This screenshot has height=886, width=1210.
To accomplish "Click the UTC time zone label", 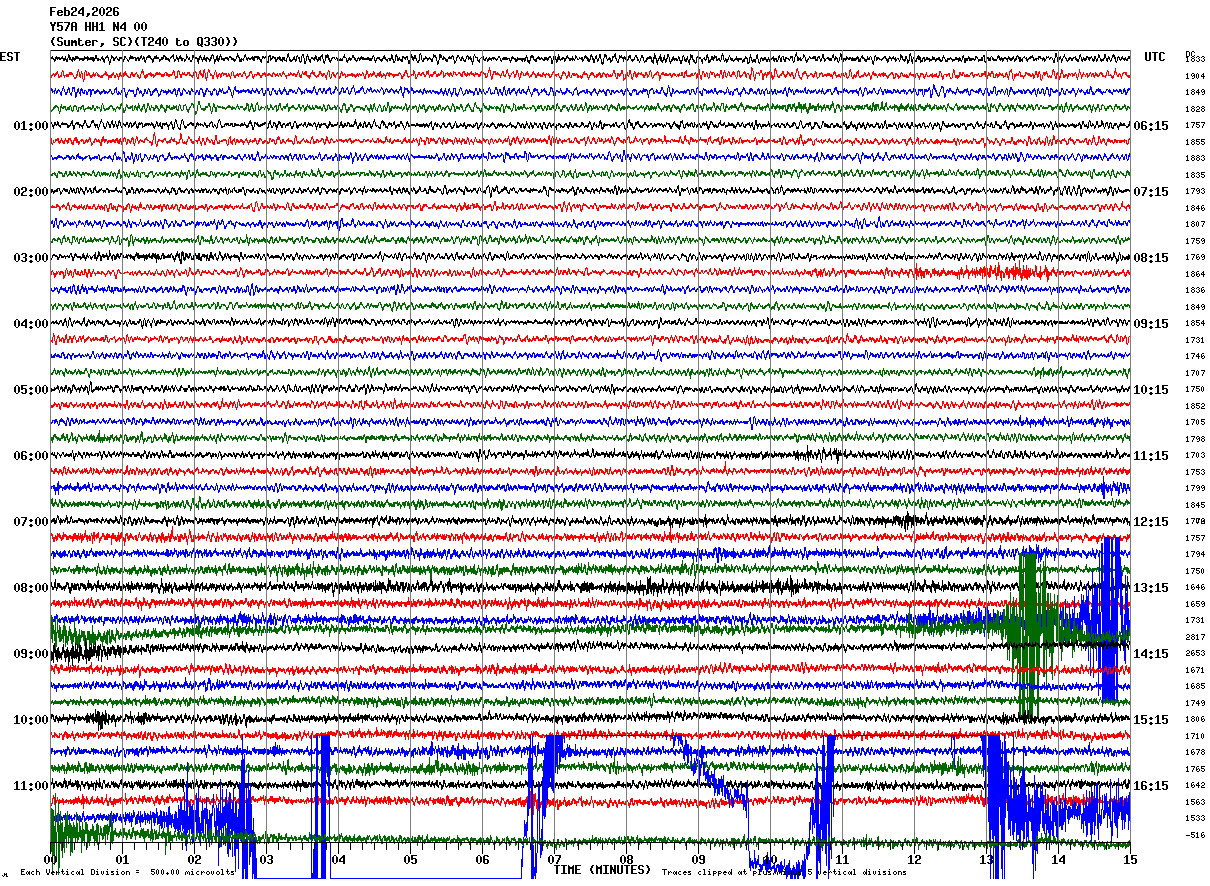I will click(x=1155, y=57).
